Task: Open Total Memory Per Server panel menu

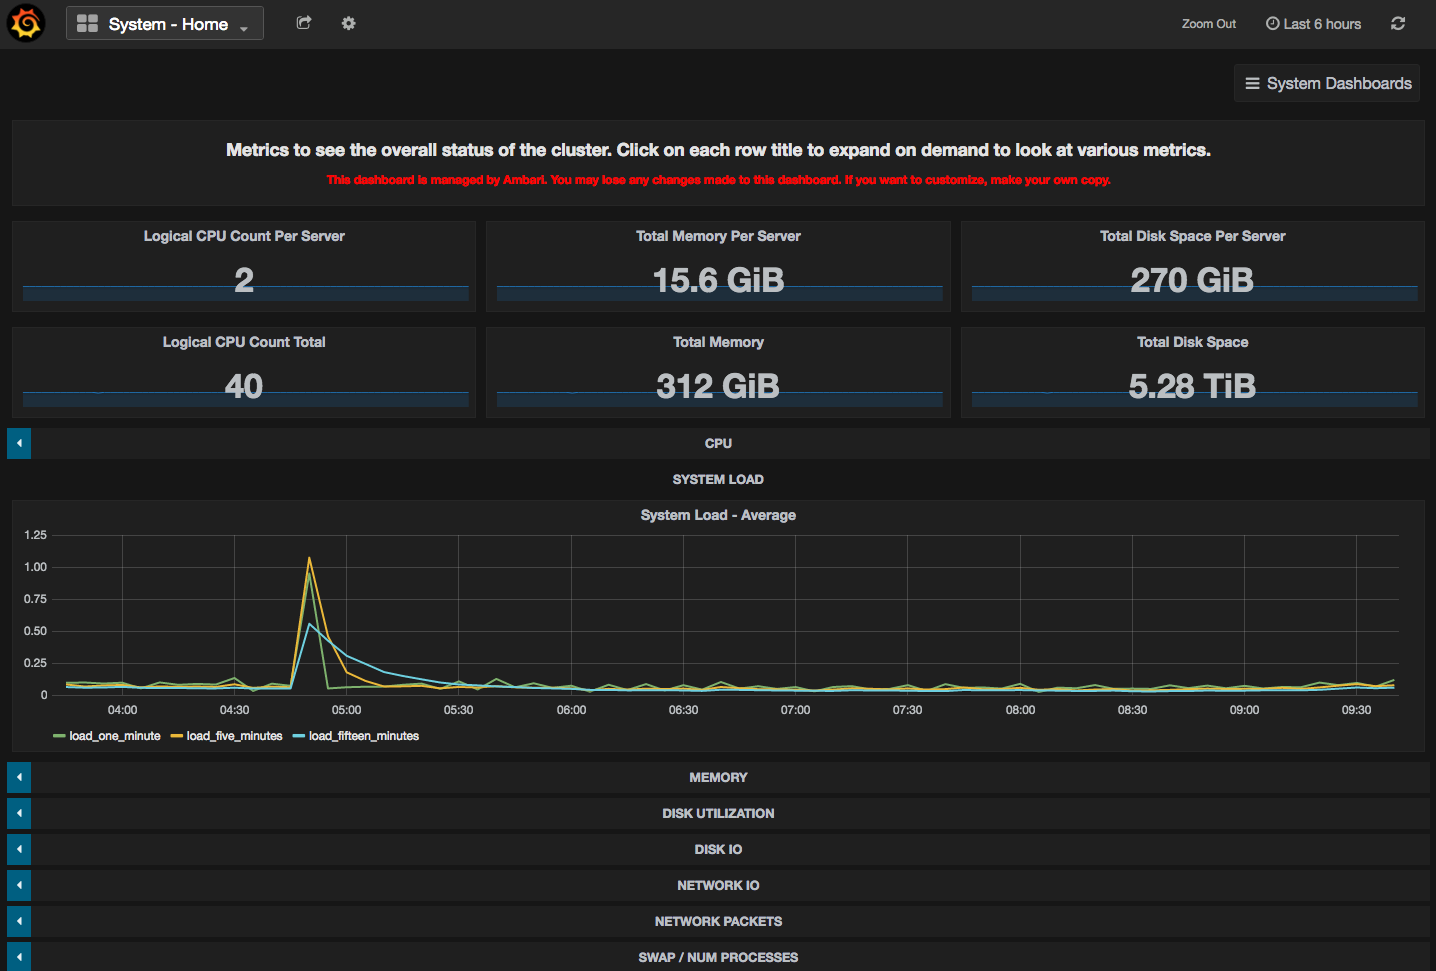Action: pos(718,236)
